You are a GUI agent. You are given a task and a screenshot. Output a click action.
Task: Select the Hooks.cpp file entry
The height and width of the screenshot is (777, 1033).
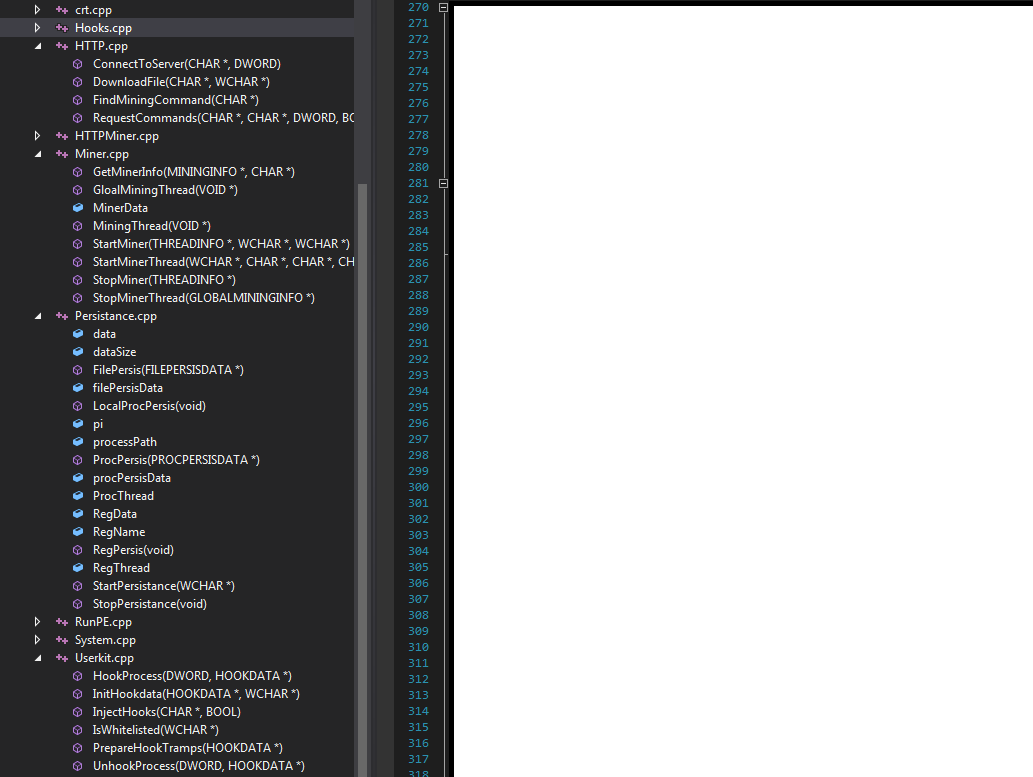pos(103,28)
